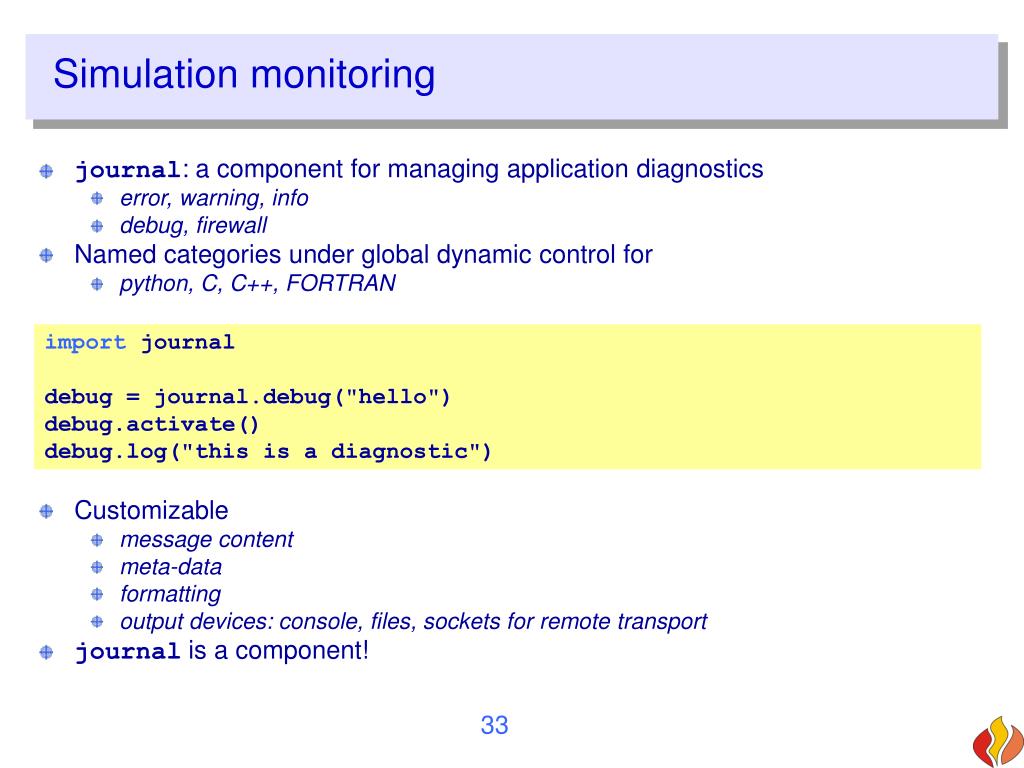Click the 'Simulation monitoring' slide title

click(x=244, y=74)
